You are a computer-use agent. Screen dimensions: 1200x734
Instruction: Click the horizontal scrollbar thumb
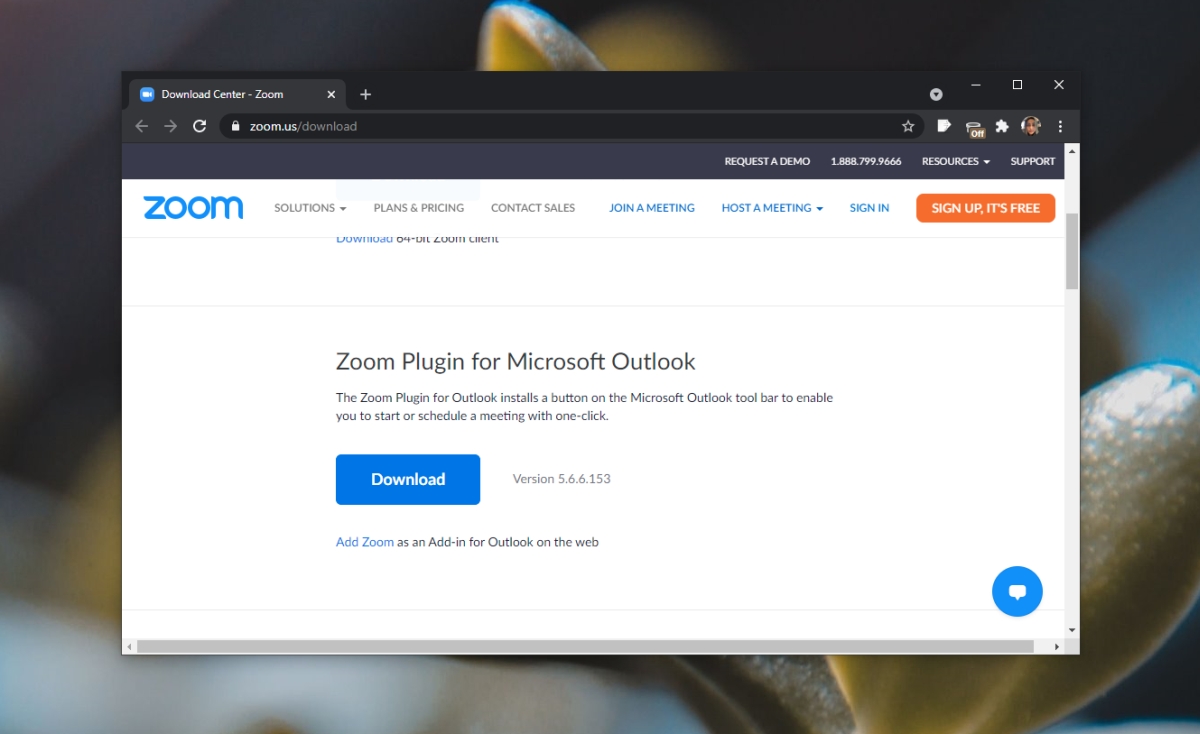tap(585, 647)
